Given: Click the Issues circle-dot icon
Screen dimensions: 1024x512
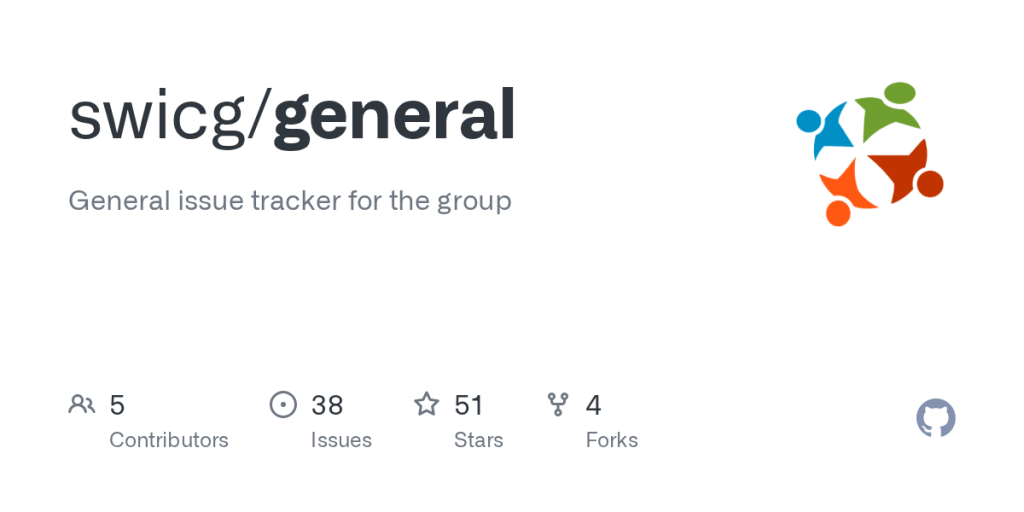Looking at the screenshot, I should tap(284, 405).
